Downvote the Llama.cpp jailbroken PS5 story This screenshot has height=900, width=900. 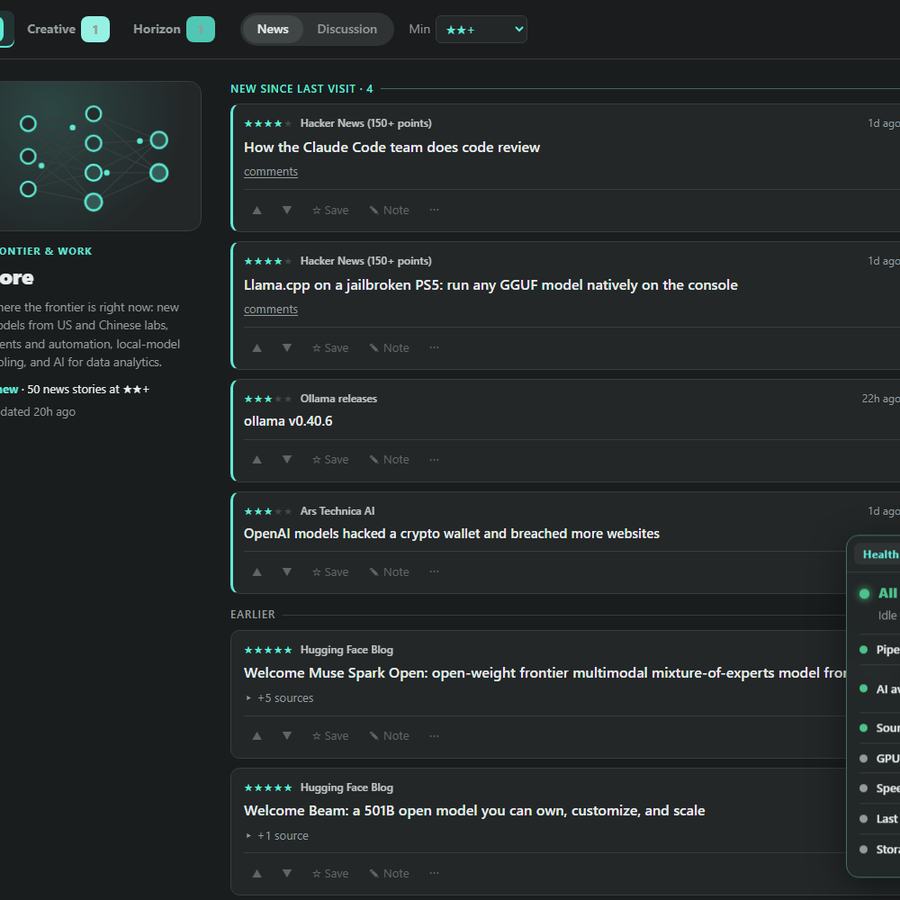[x=287, y=348]
